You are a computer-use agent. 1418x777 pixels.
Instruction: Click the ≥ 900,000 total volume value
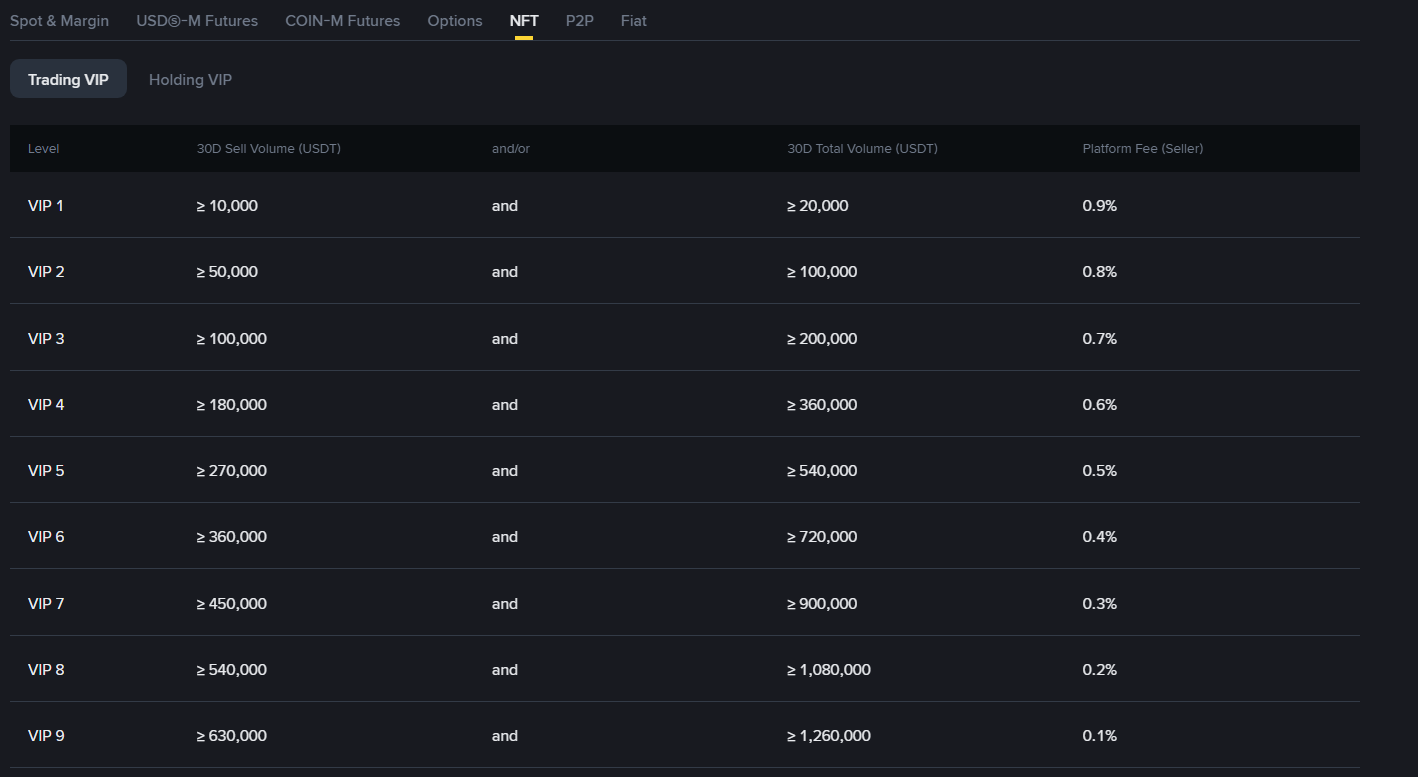click(x=822, y=603)
